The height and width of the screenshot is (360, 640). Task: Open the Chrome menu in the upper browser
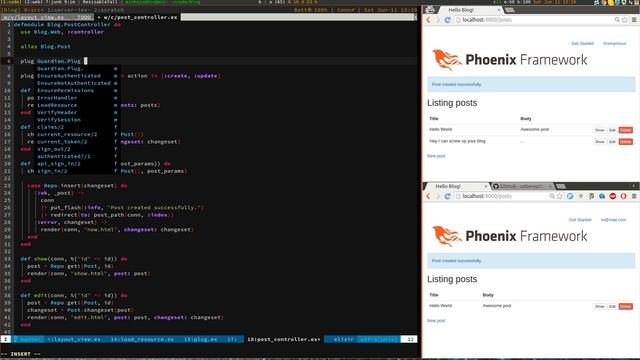pyautogui.click(x=634, y=20)
